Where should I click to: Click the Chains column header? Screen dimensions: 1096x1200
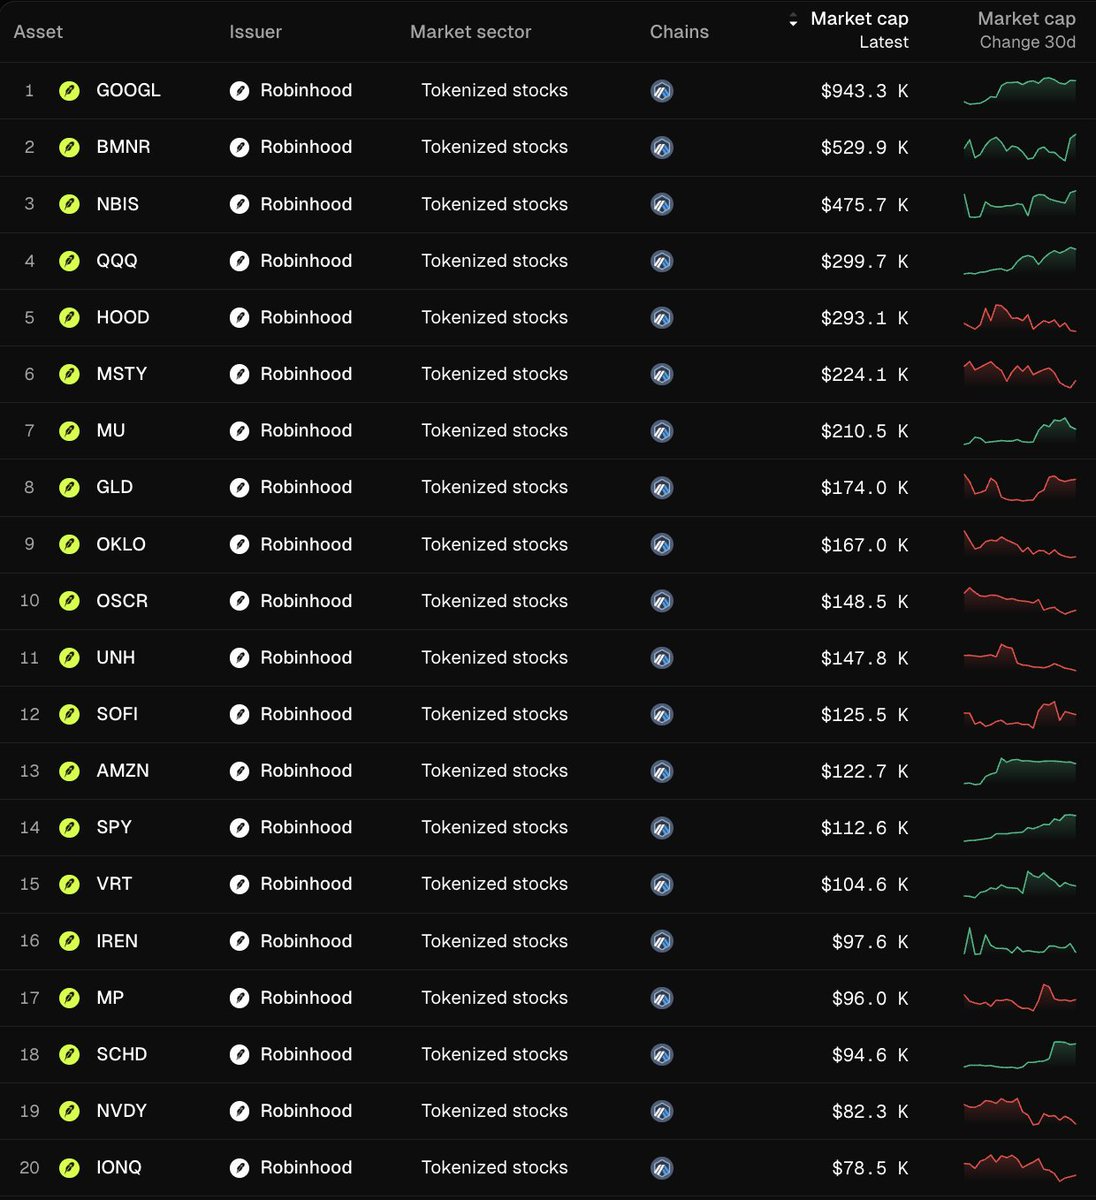pos(679,31)
